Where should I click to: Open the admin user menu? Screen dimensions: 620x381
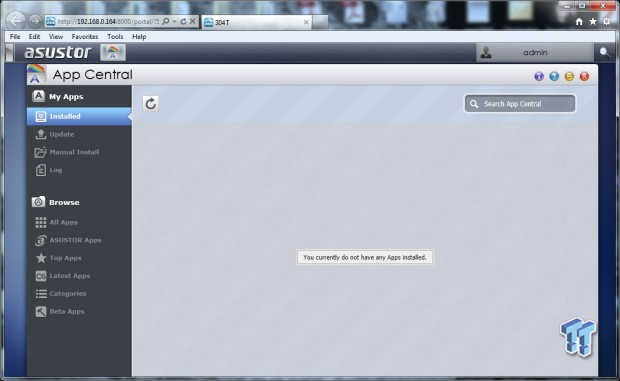[535, 53]
